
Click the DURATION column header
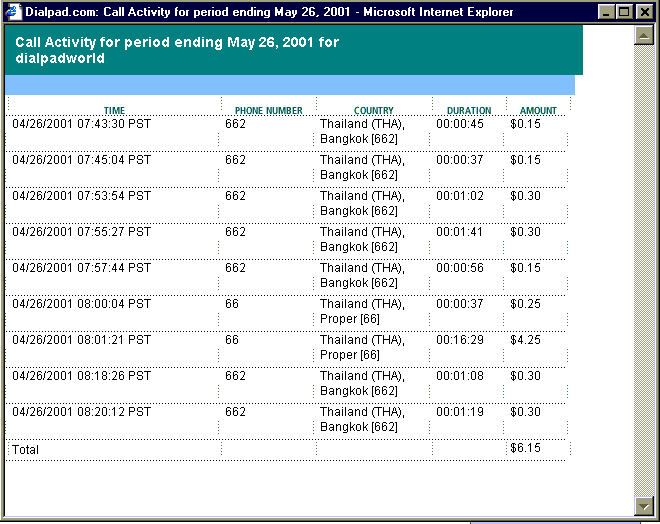(469, 110)
